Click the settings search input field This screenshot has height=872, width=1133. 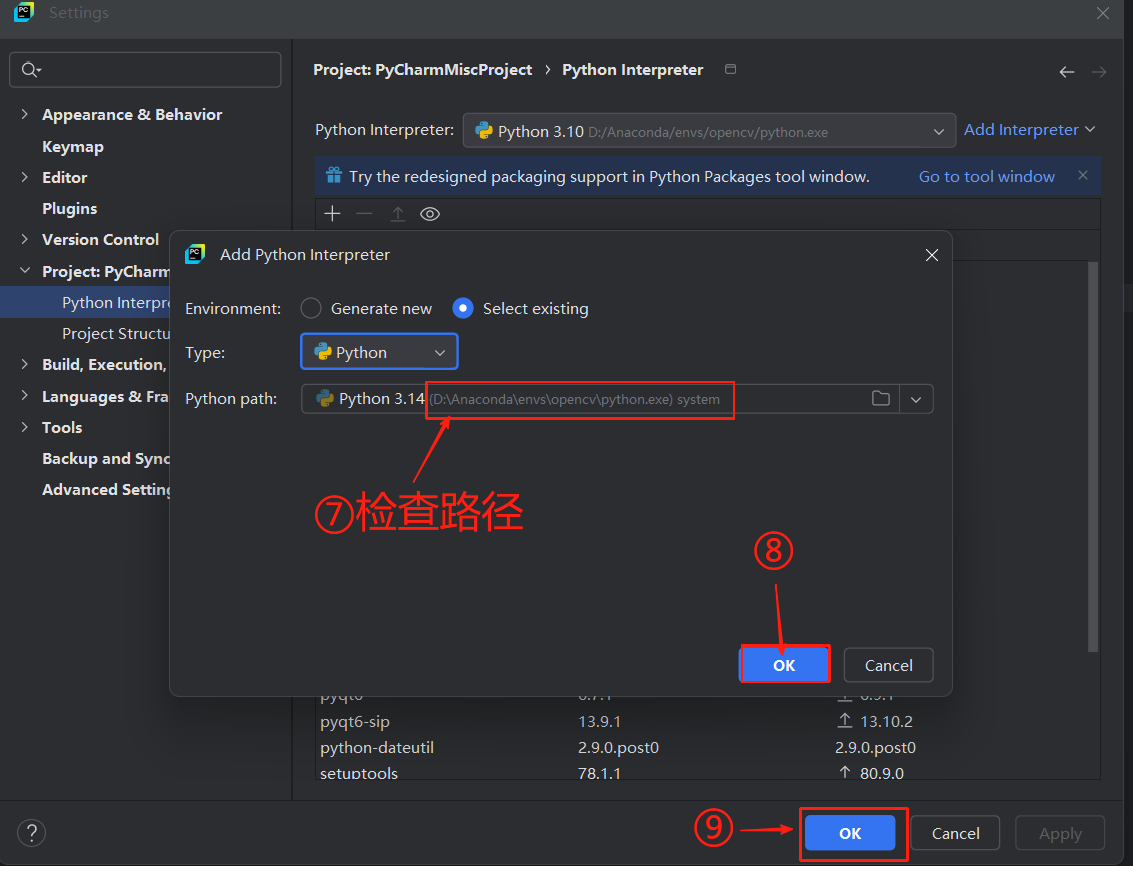coord(145,69)
